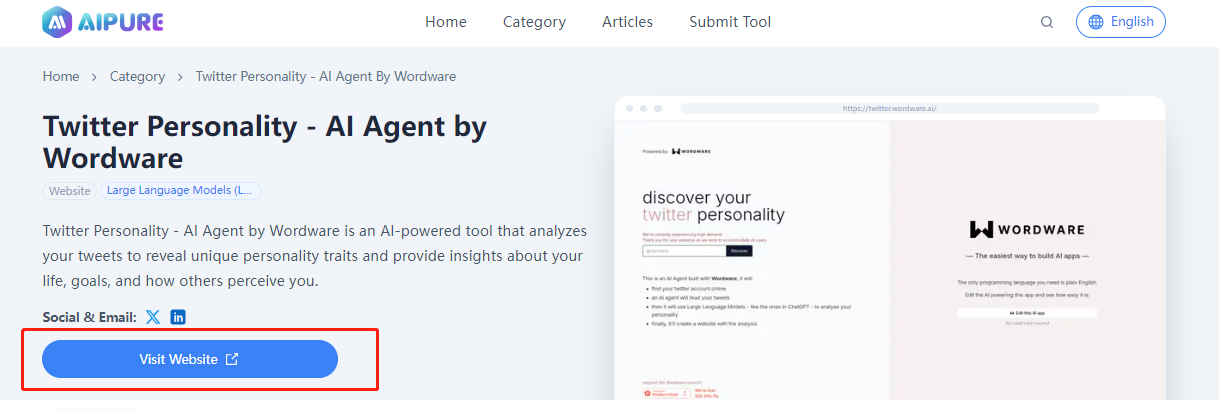This screenshot has height=410, width=1219.
Task: Click the AIPURE logo
Action: coord(103,21)
